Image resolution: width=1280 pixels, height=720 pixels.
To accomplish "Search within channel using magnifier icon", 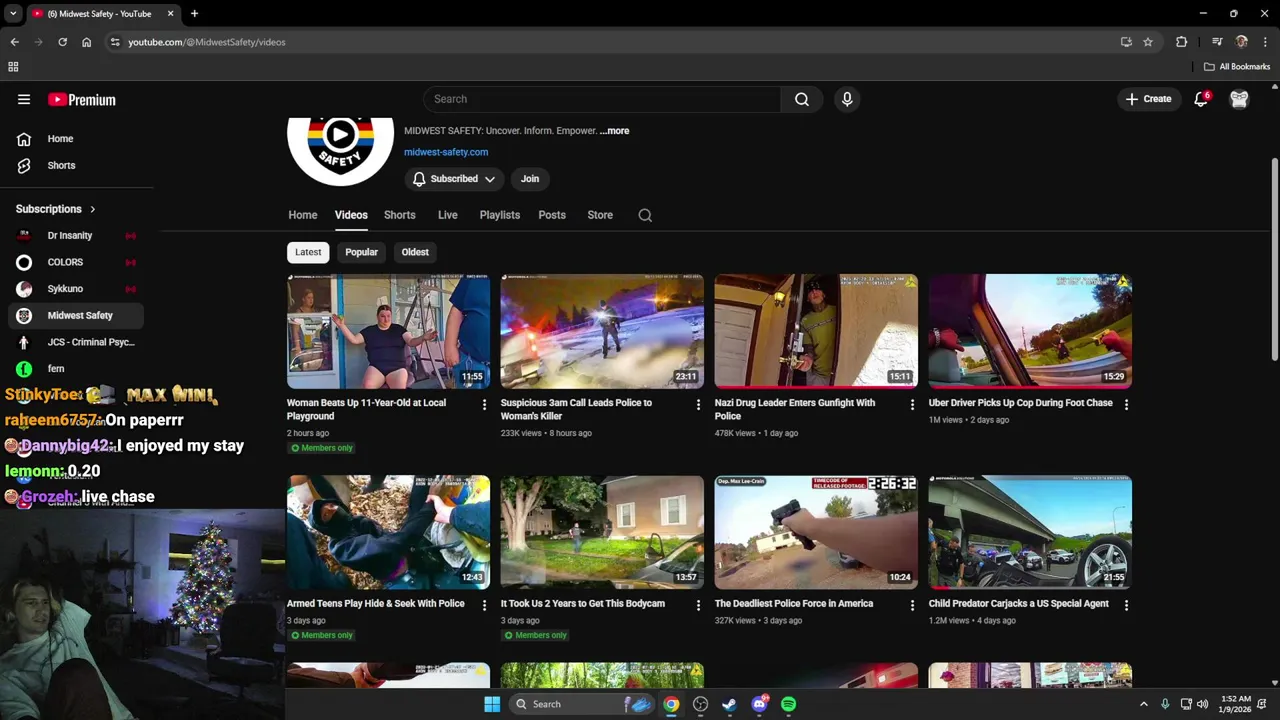I will (x=645, y=215).
